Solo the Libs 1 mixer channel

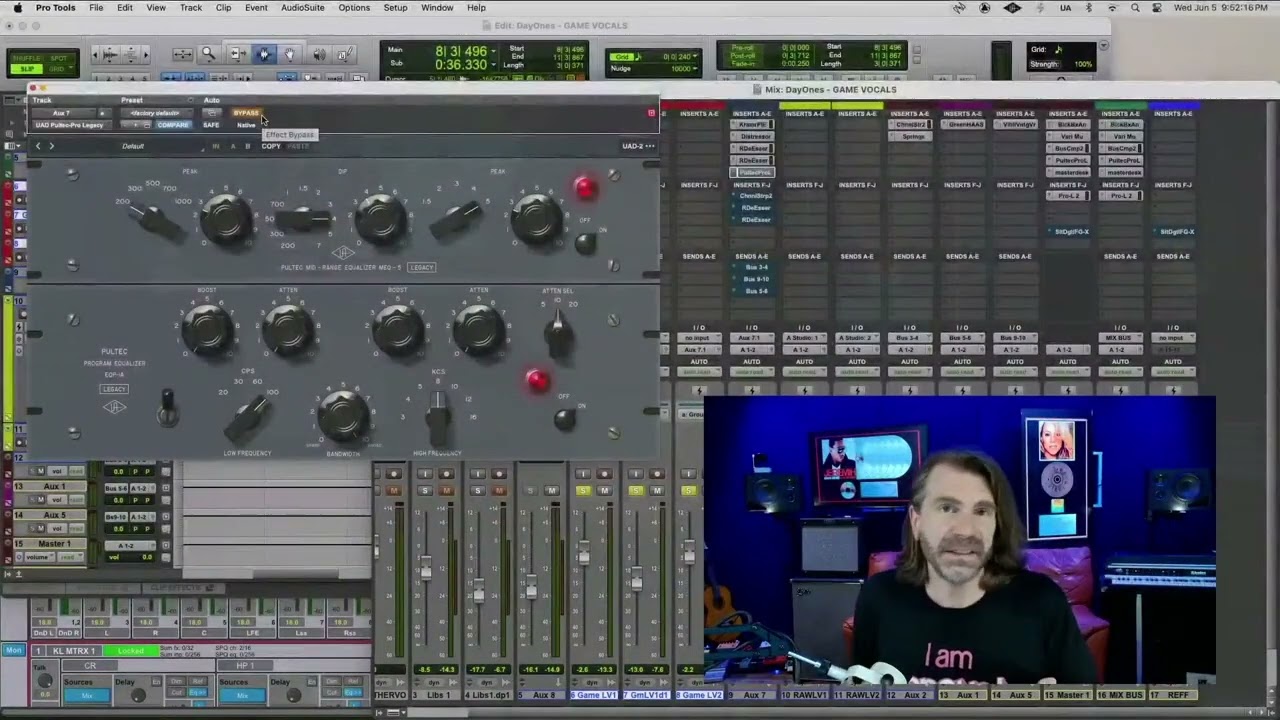424,491
